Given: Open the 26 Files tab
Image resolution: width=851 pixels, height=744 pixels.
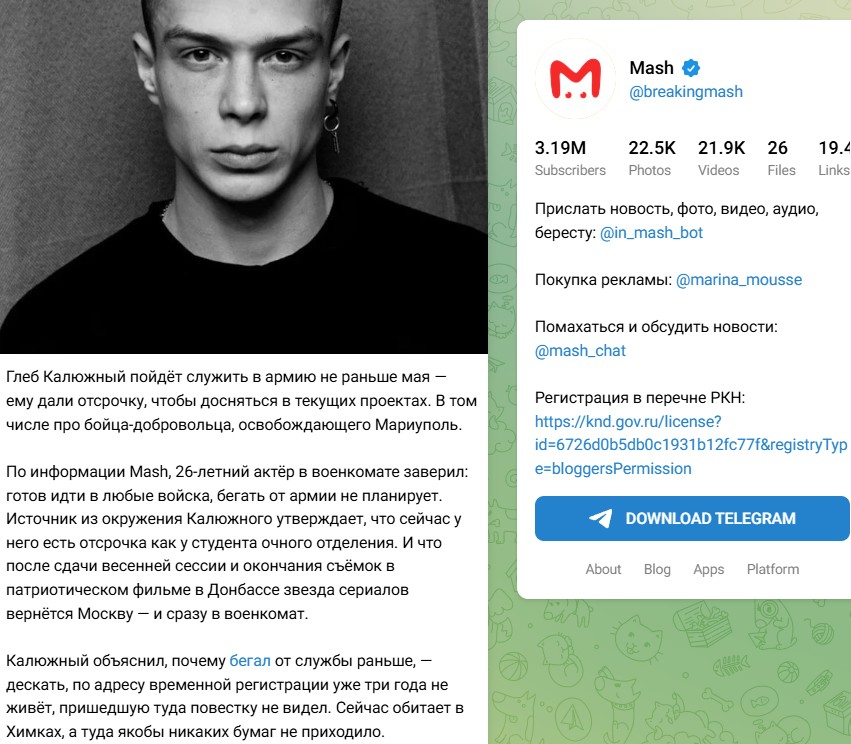Looking at the screenshot, I should [780, 158].
